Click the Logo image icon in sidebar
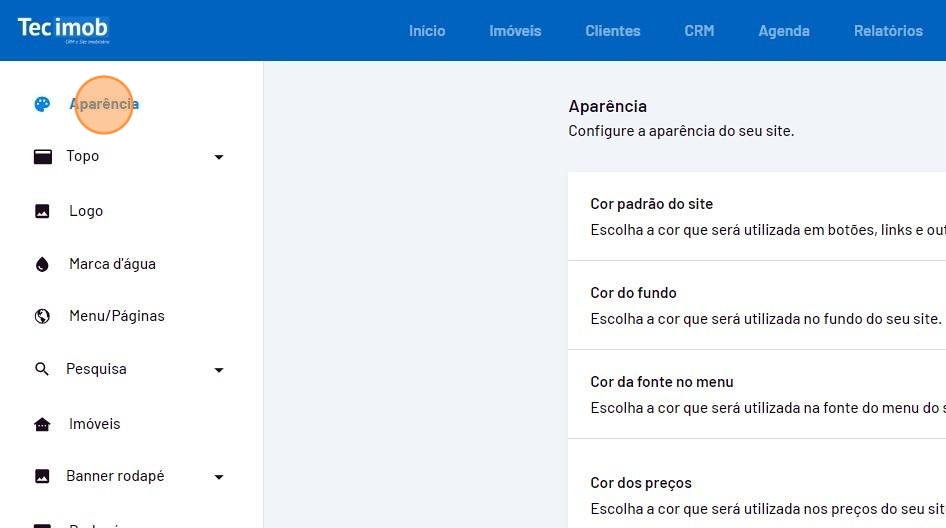Screen dimensions: 946x528 pyautogui.click(x=42, y=211)
